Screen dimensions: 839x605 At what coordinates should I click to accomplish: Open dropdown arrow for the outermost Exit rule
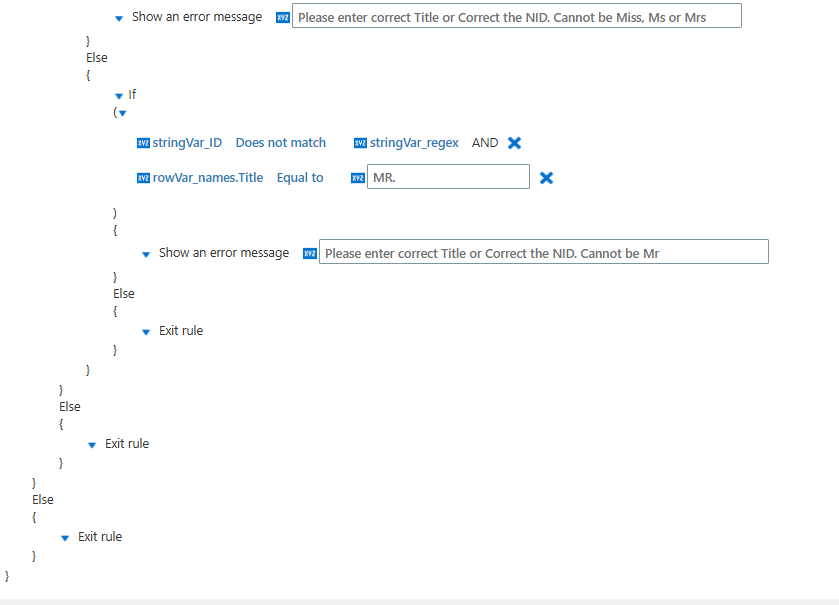coord(65,538)
